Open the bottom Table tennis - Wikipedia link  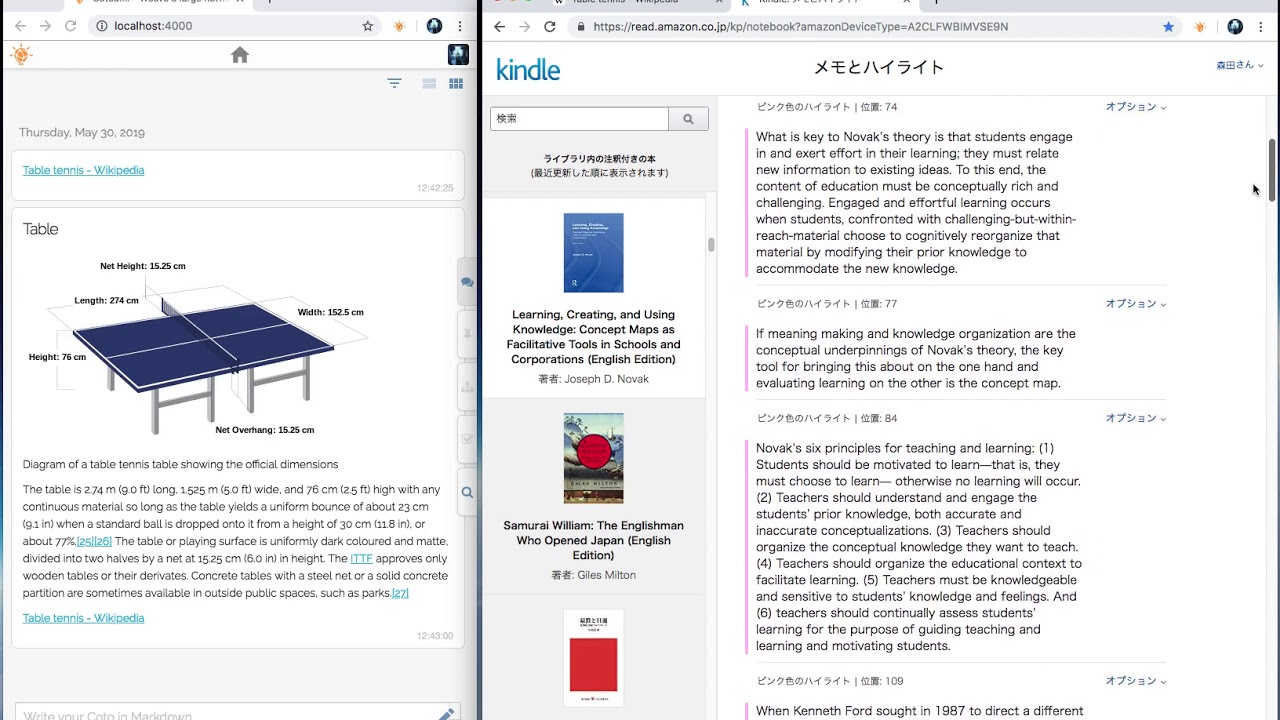[x=83, y=618]
